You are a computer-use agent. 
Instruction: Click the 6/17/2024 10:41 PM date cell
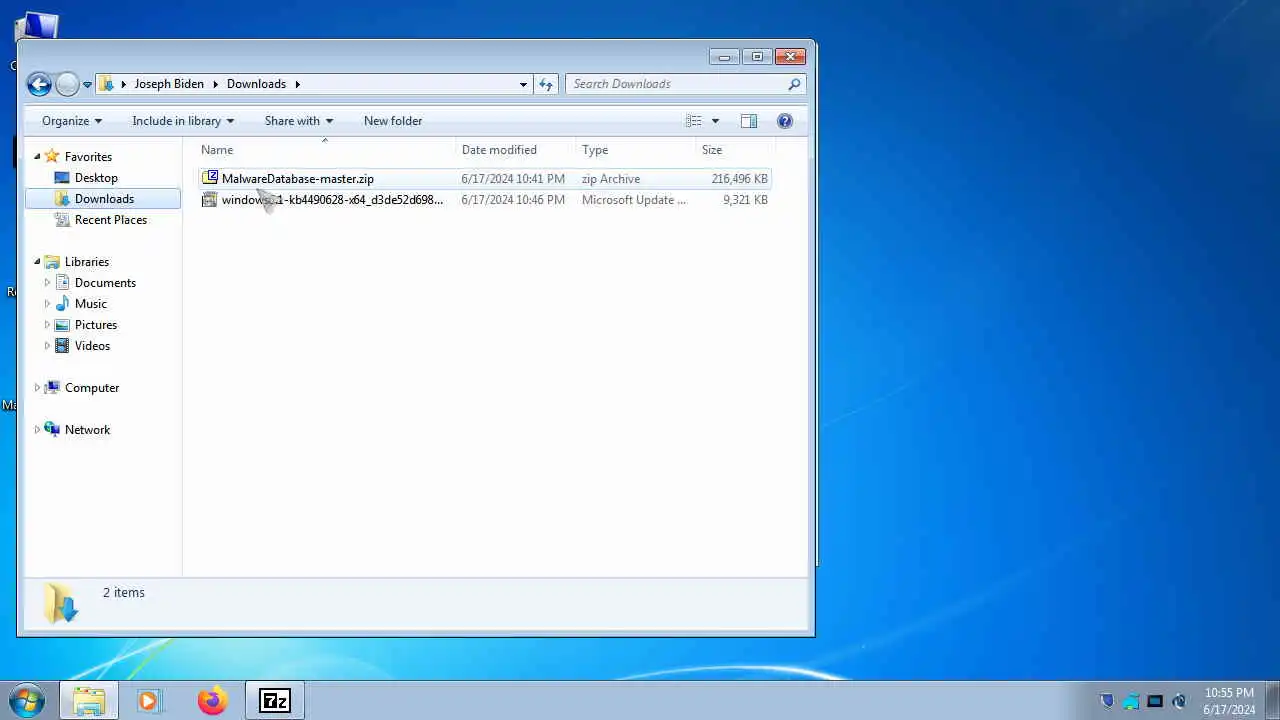click(513, 179)
